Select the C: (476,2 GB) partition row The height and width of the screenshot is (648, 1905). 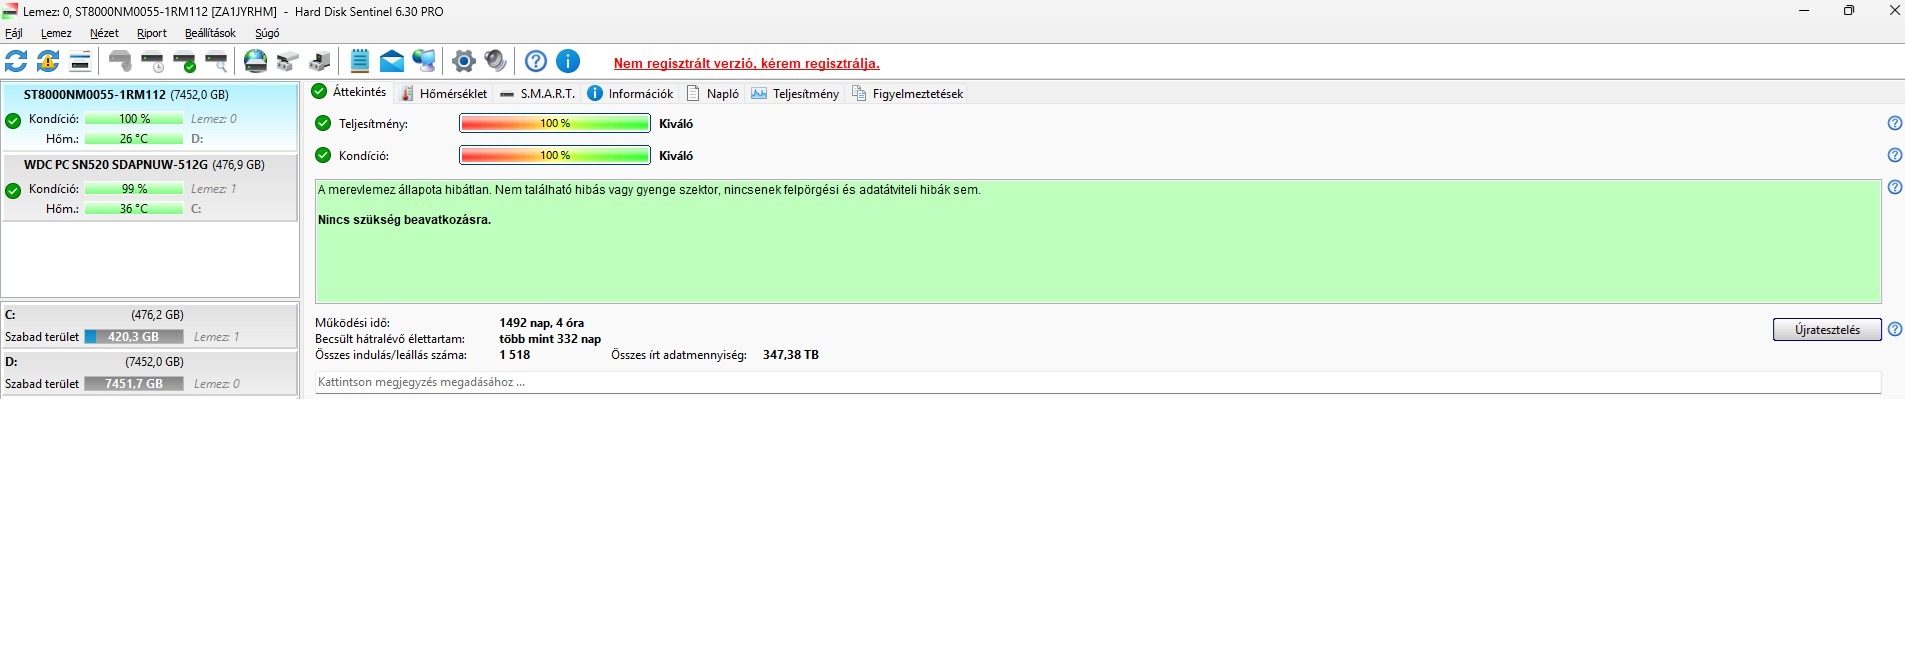150,326
